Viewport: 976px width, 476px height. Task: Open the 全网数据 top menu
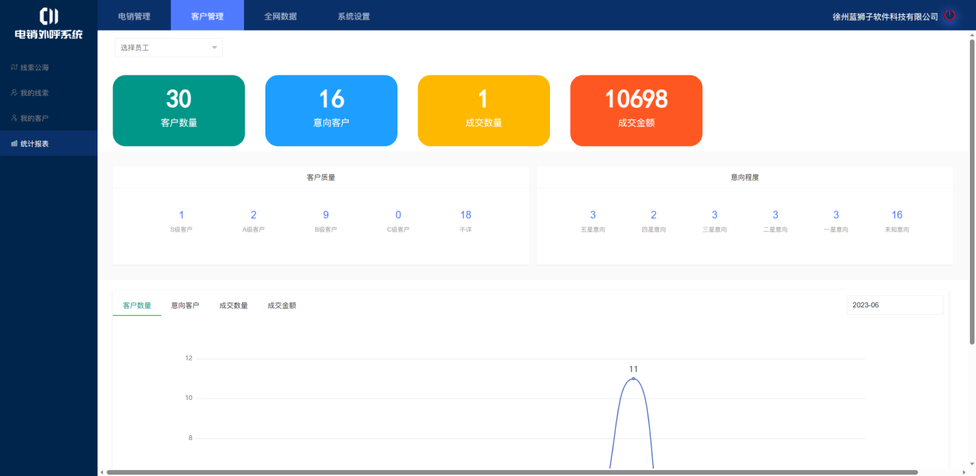pyautogui.click(x=280, y=16)
